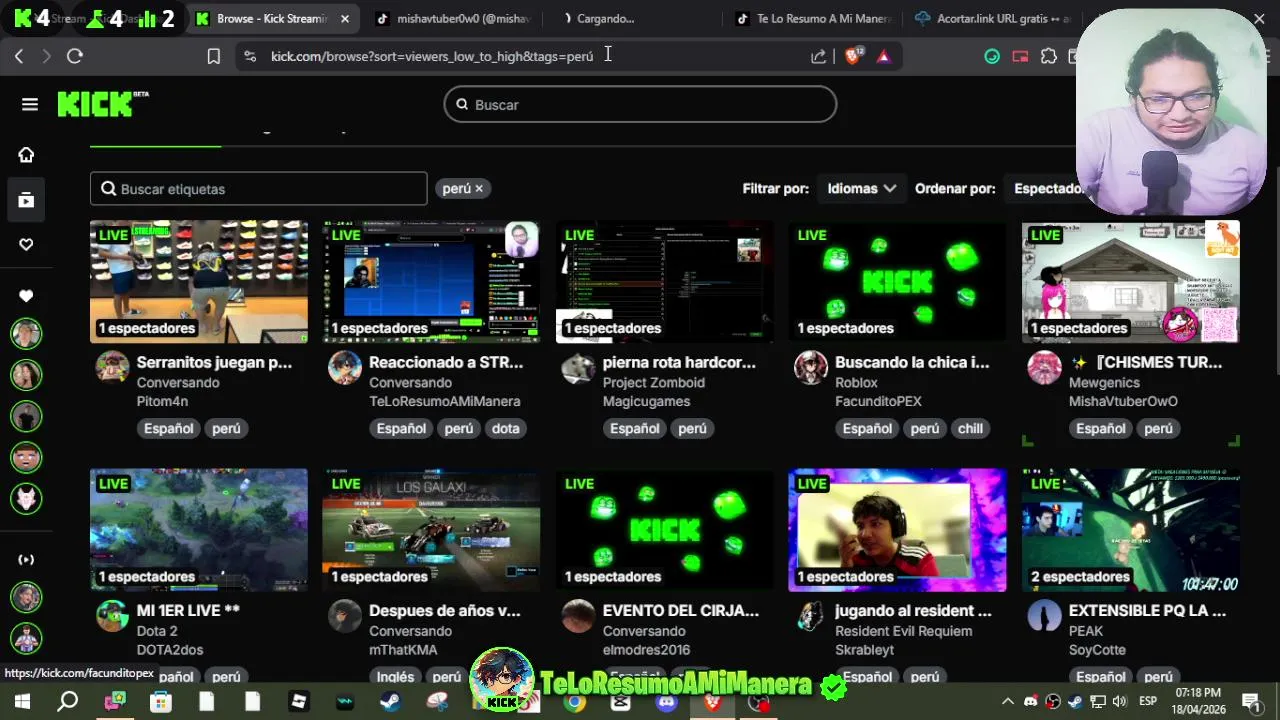1280x720 pixels.
Task: Open the Reaccionado a STR... stream title
Action: point(446,362)
